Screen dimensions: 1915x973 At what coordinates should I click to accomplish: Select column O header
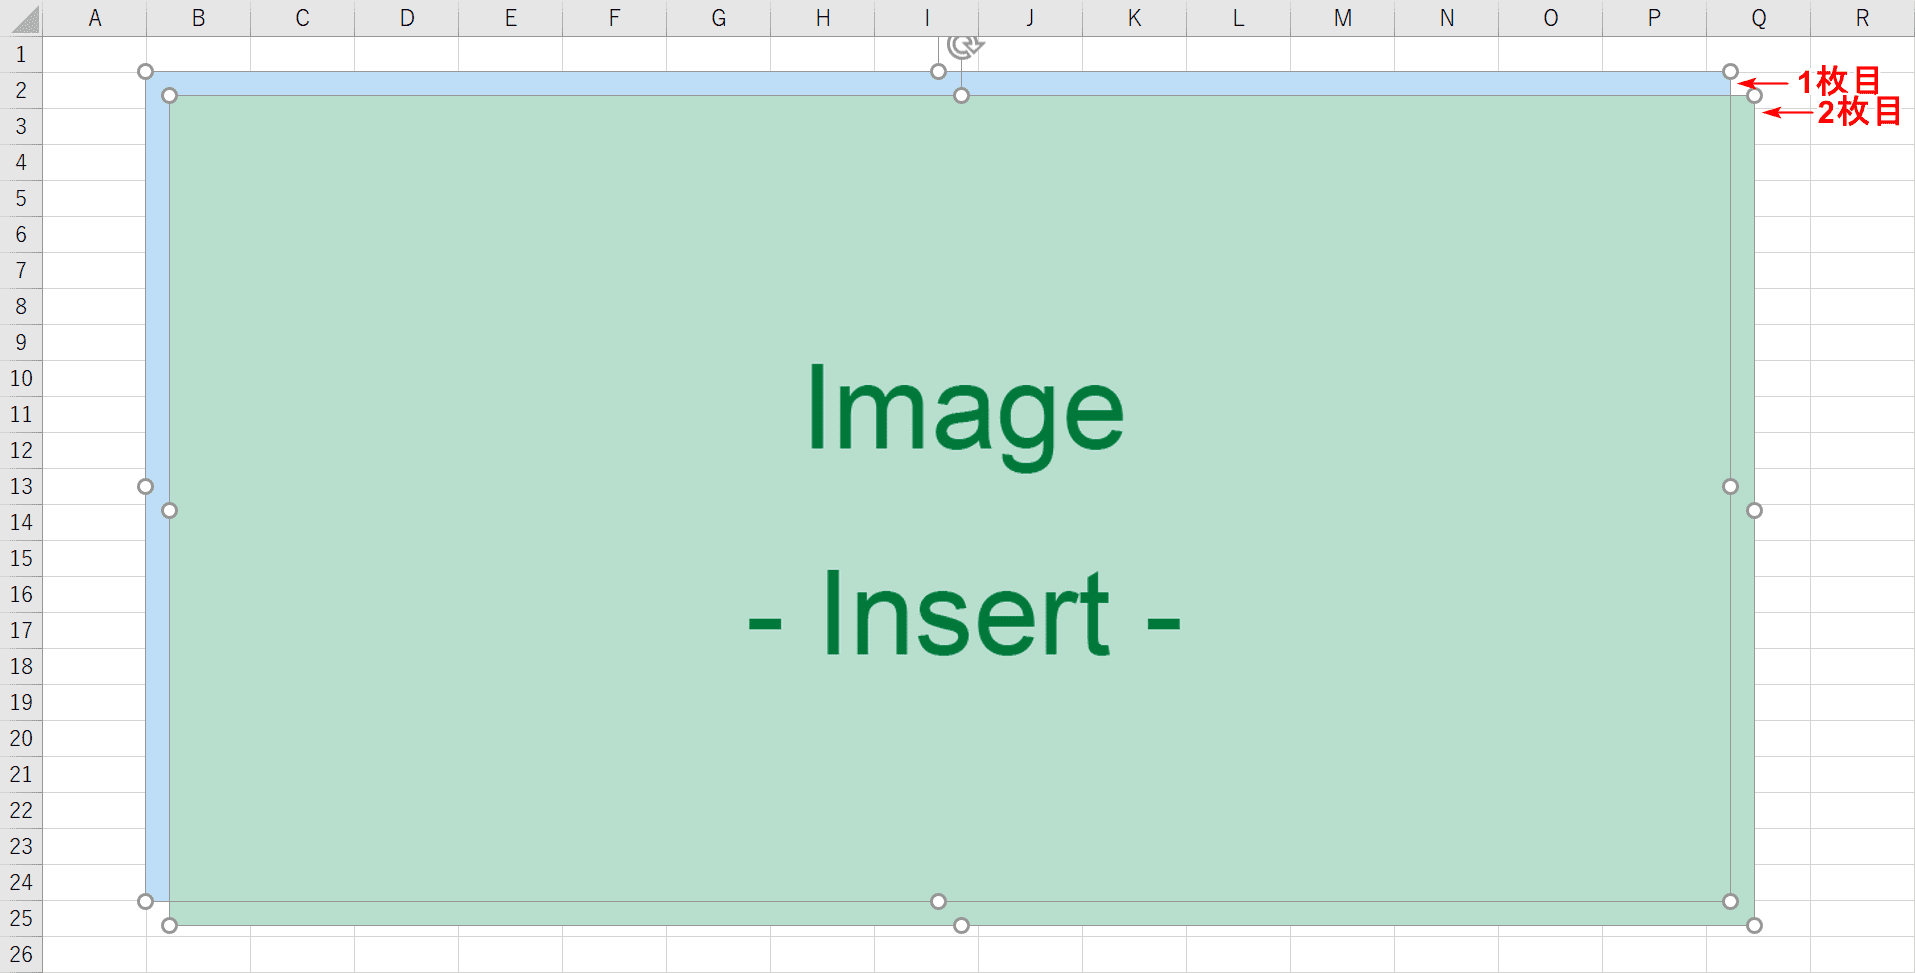click(1551, 18)
